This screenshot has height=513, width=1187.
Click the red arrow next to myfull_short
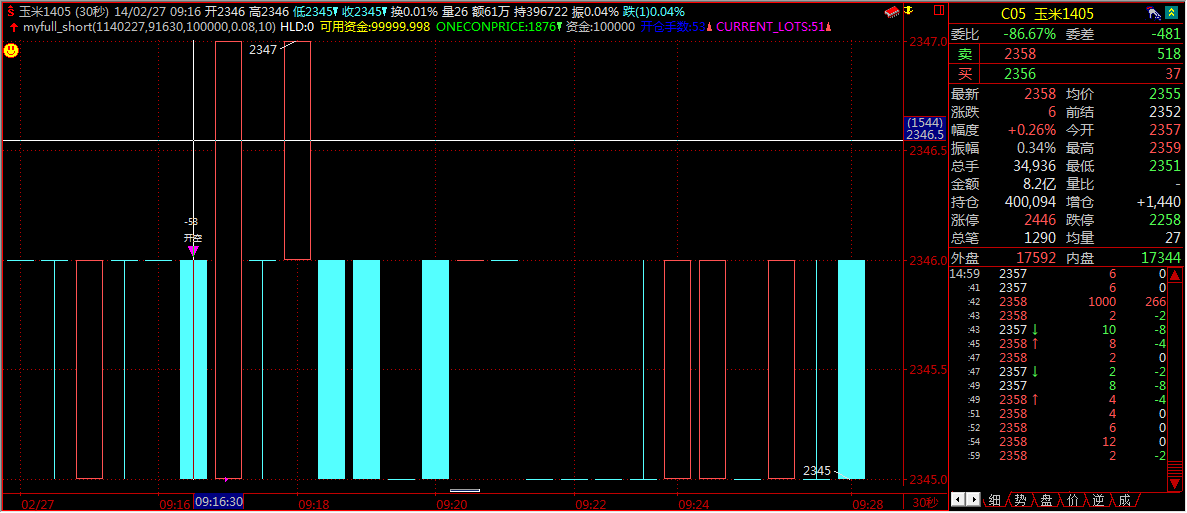(x=12, y=27)
